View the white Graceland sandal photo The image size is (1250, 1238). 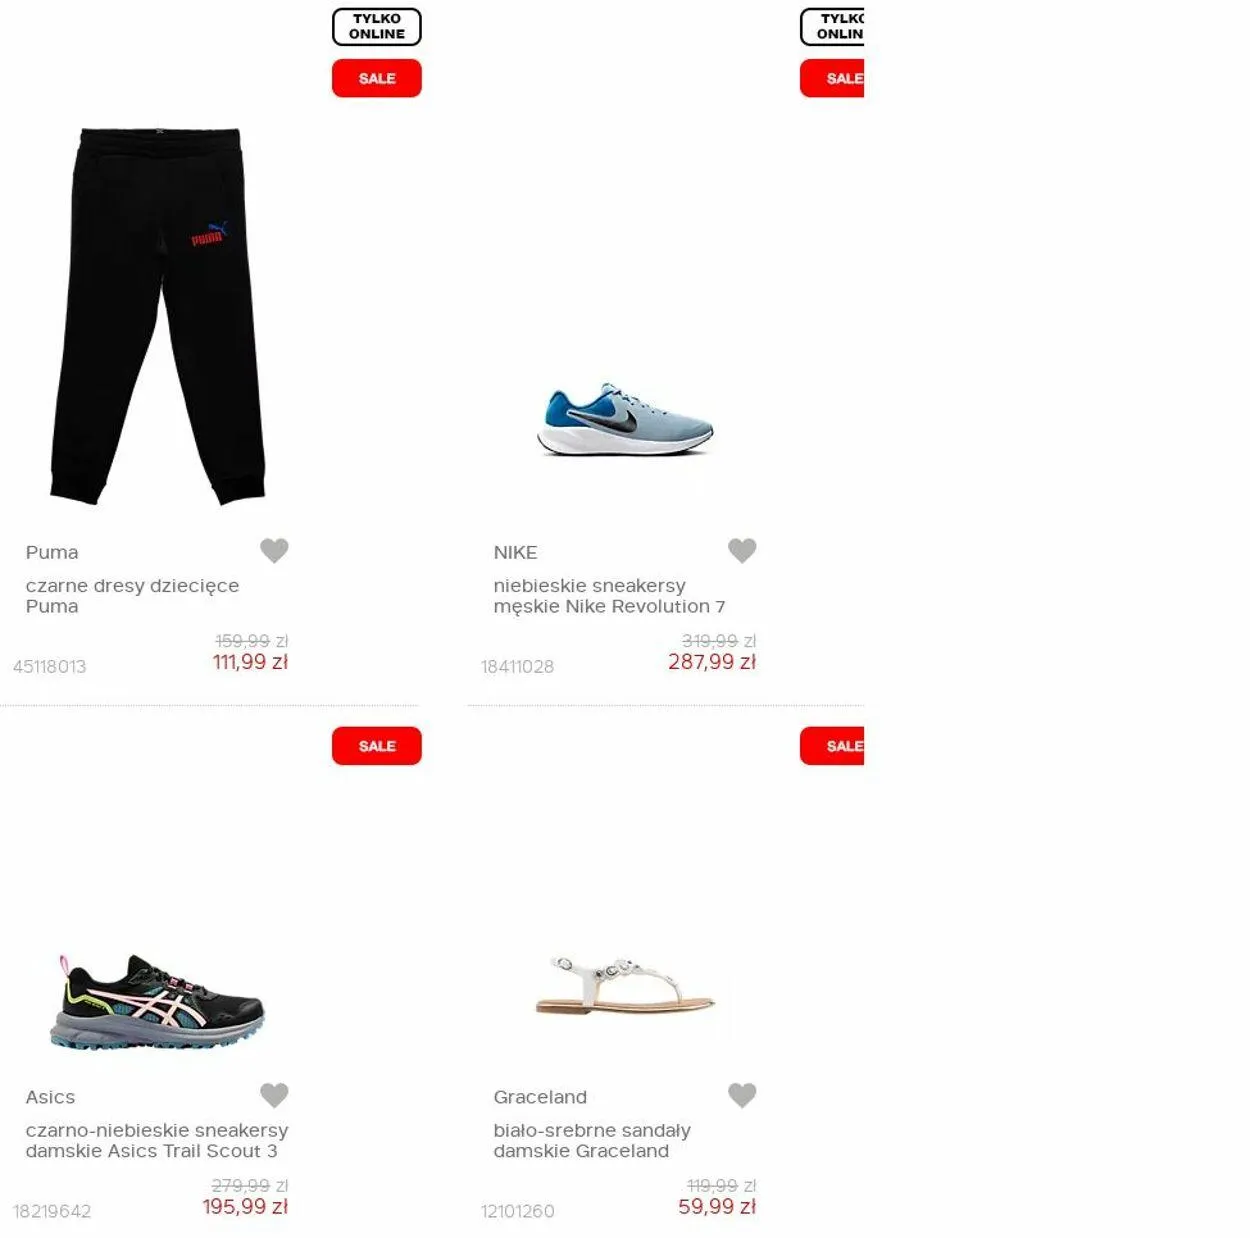tap(625, 985)
